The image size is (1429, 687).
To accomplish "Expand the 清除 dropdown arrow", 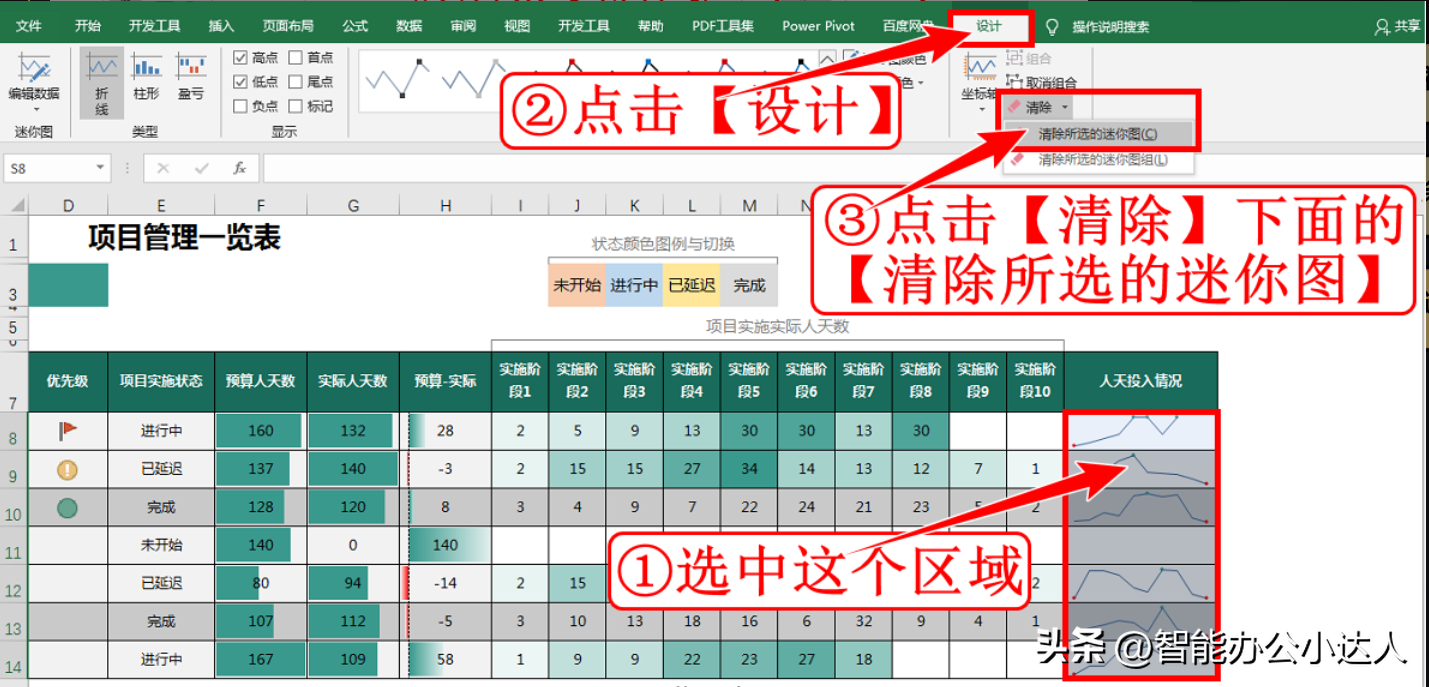I will (1065, 107).
